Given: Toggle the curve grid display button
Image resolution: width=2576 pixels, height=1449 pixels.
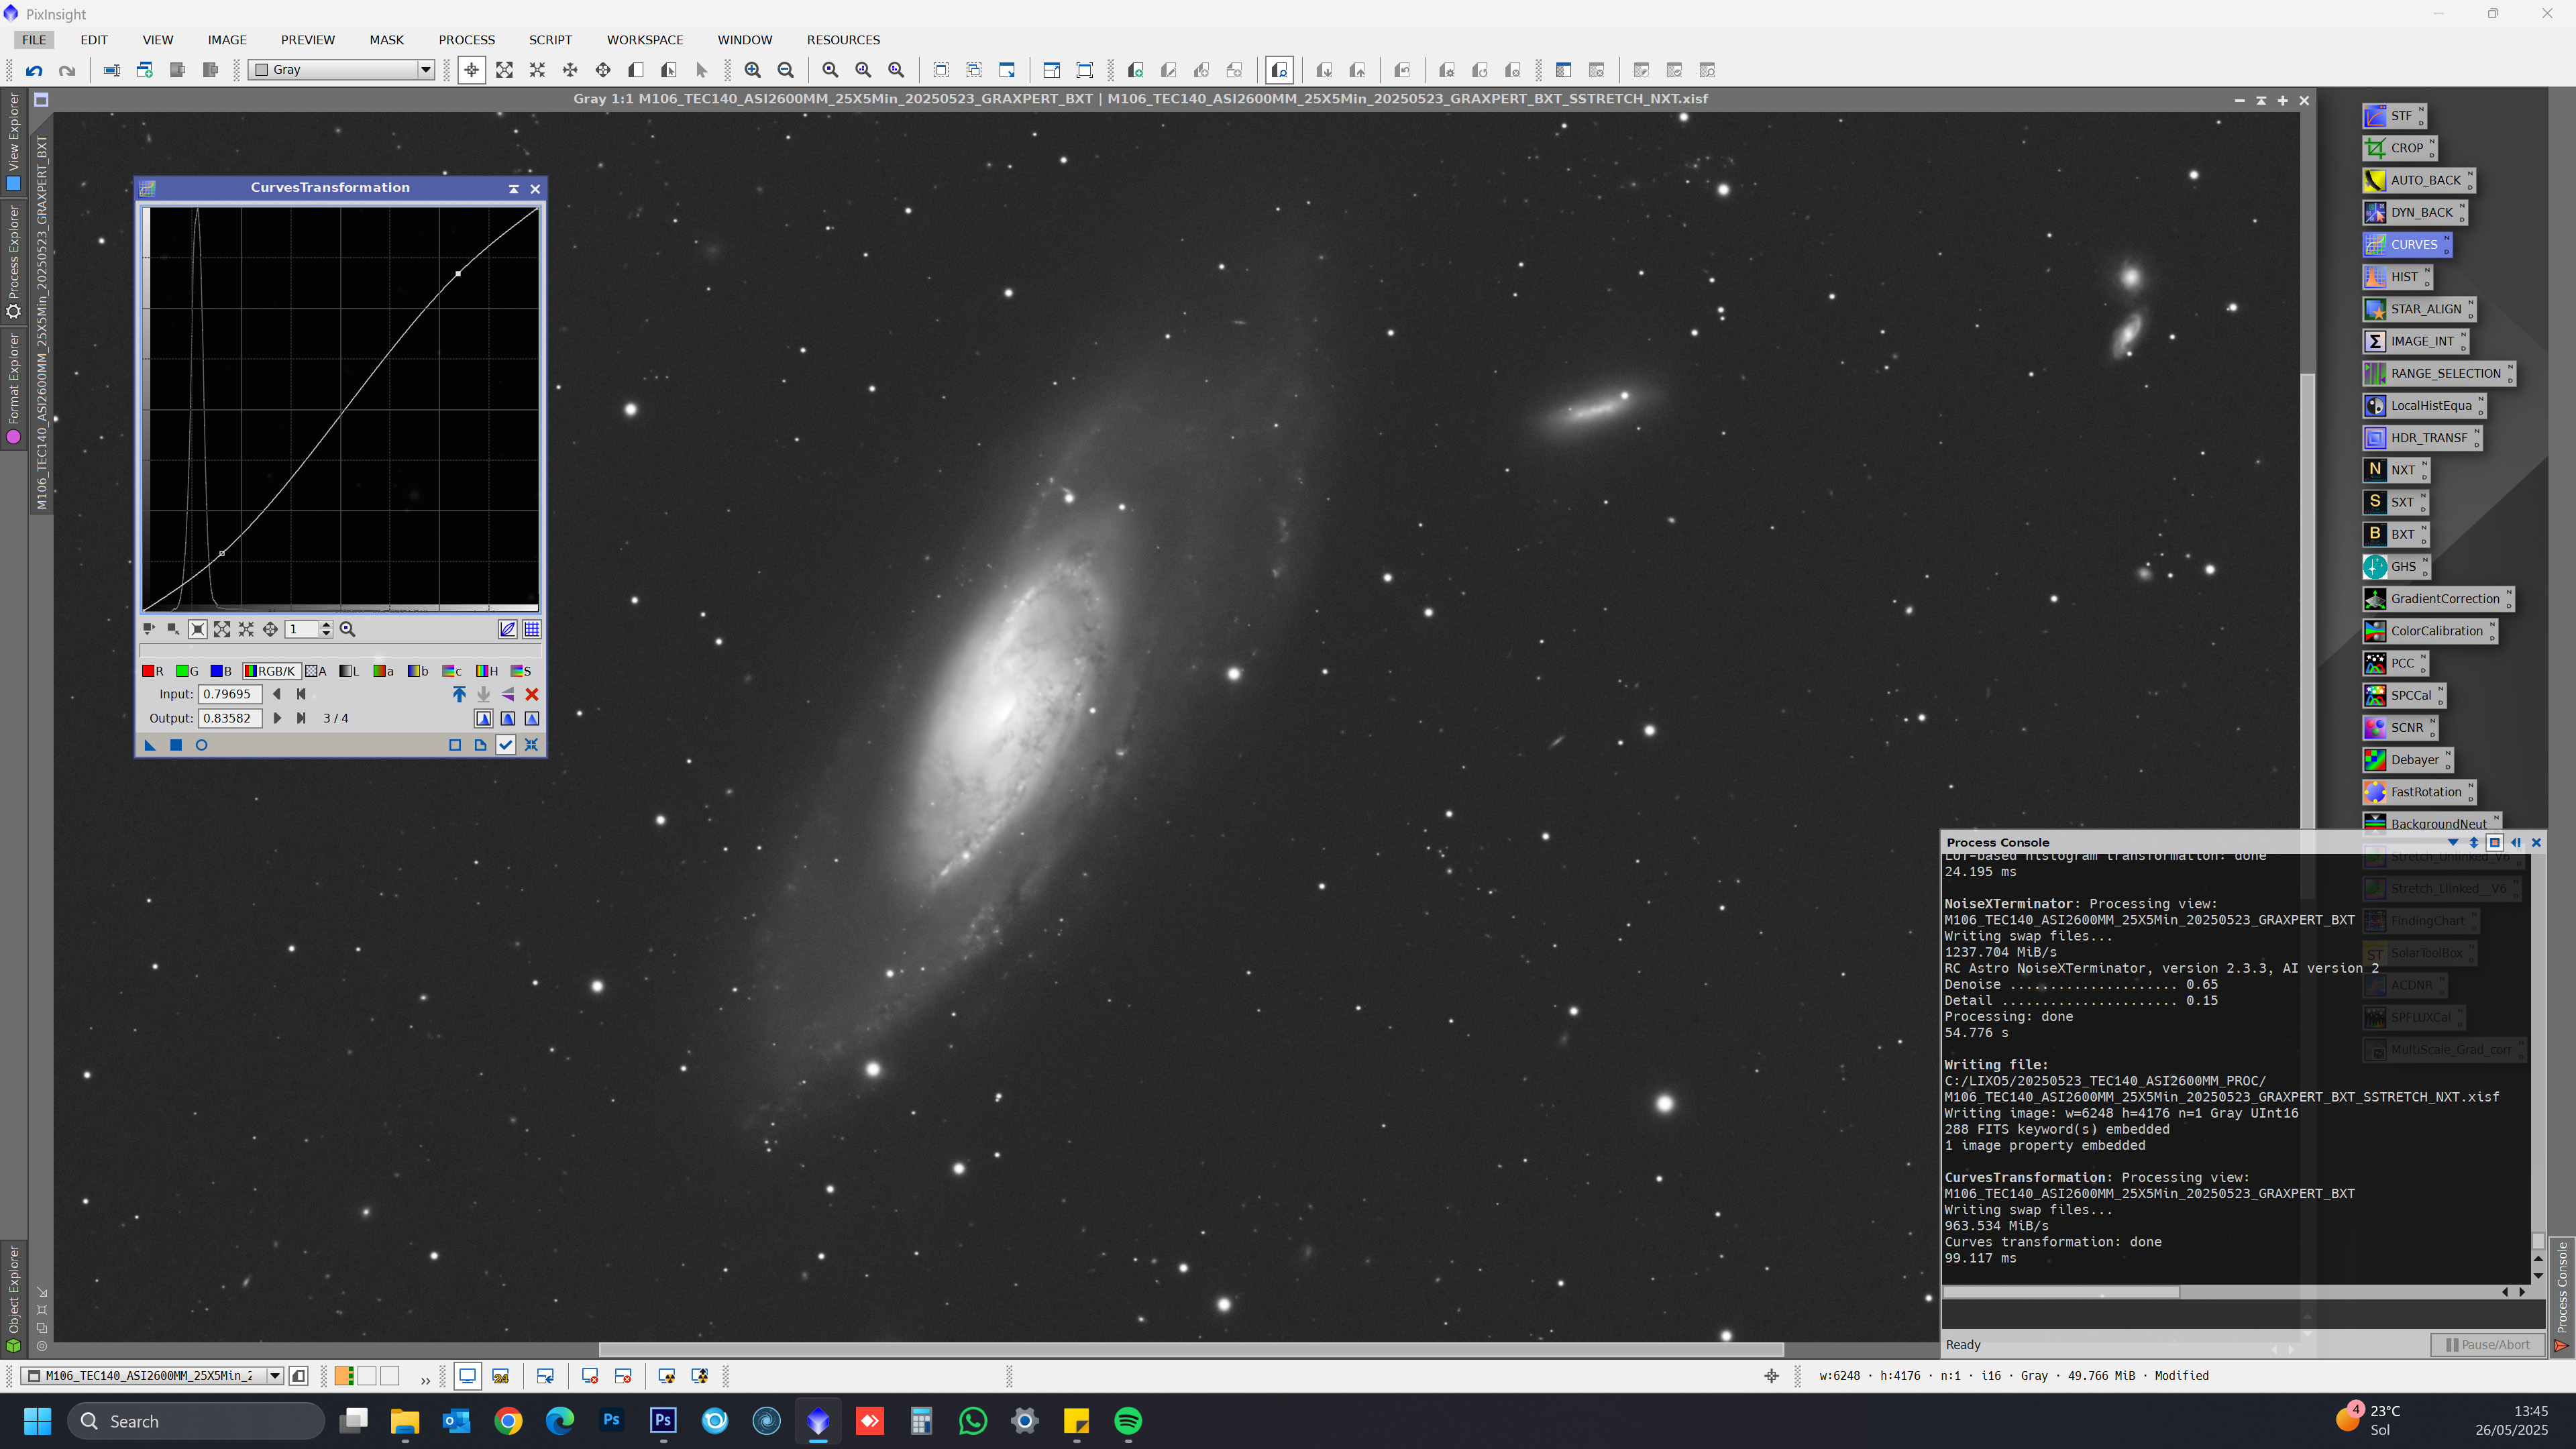Looking at the screenshot, I should click(532, 629).
